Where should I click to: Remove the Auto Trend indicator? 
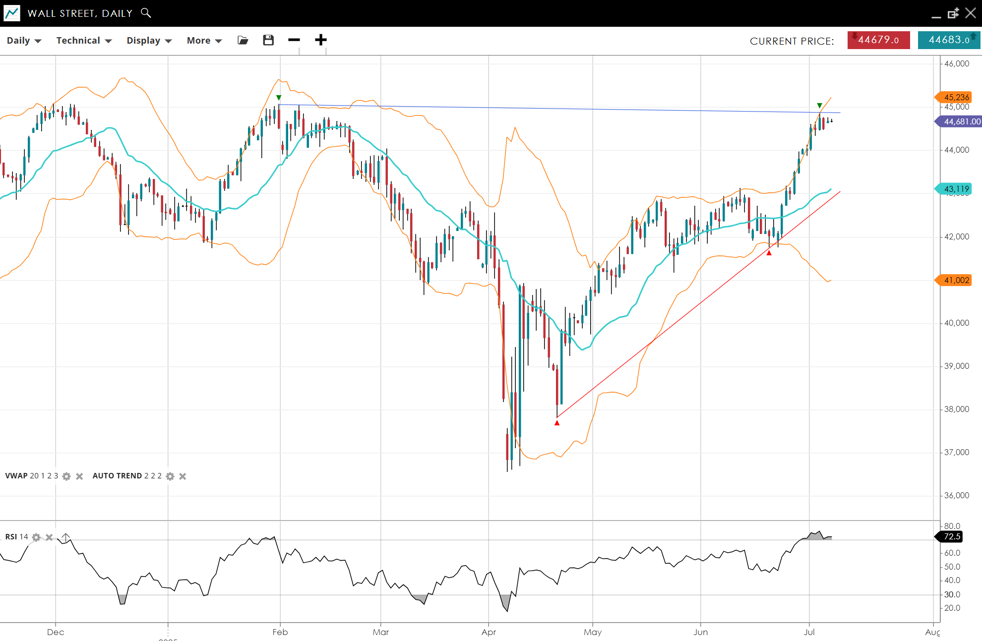183,477
